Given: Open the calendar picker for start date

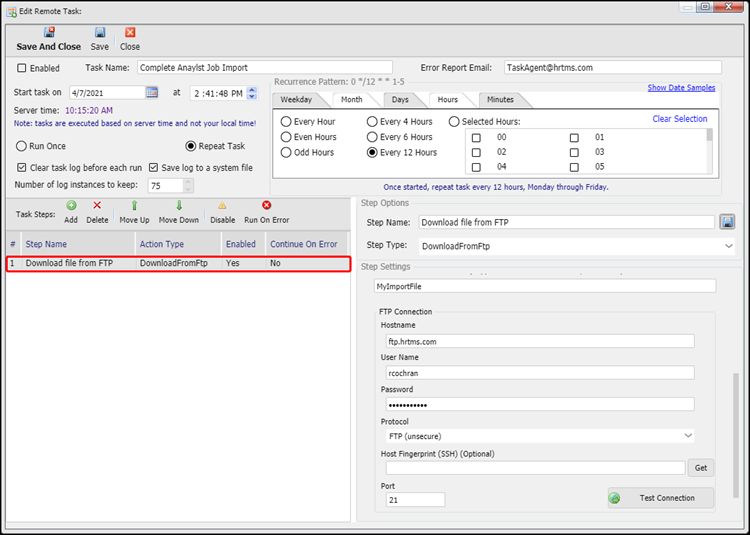Looking at the screenshot, I should coord(152,92).
